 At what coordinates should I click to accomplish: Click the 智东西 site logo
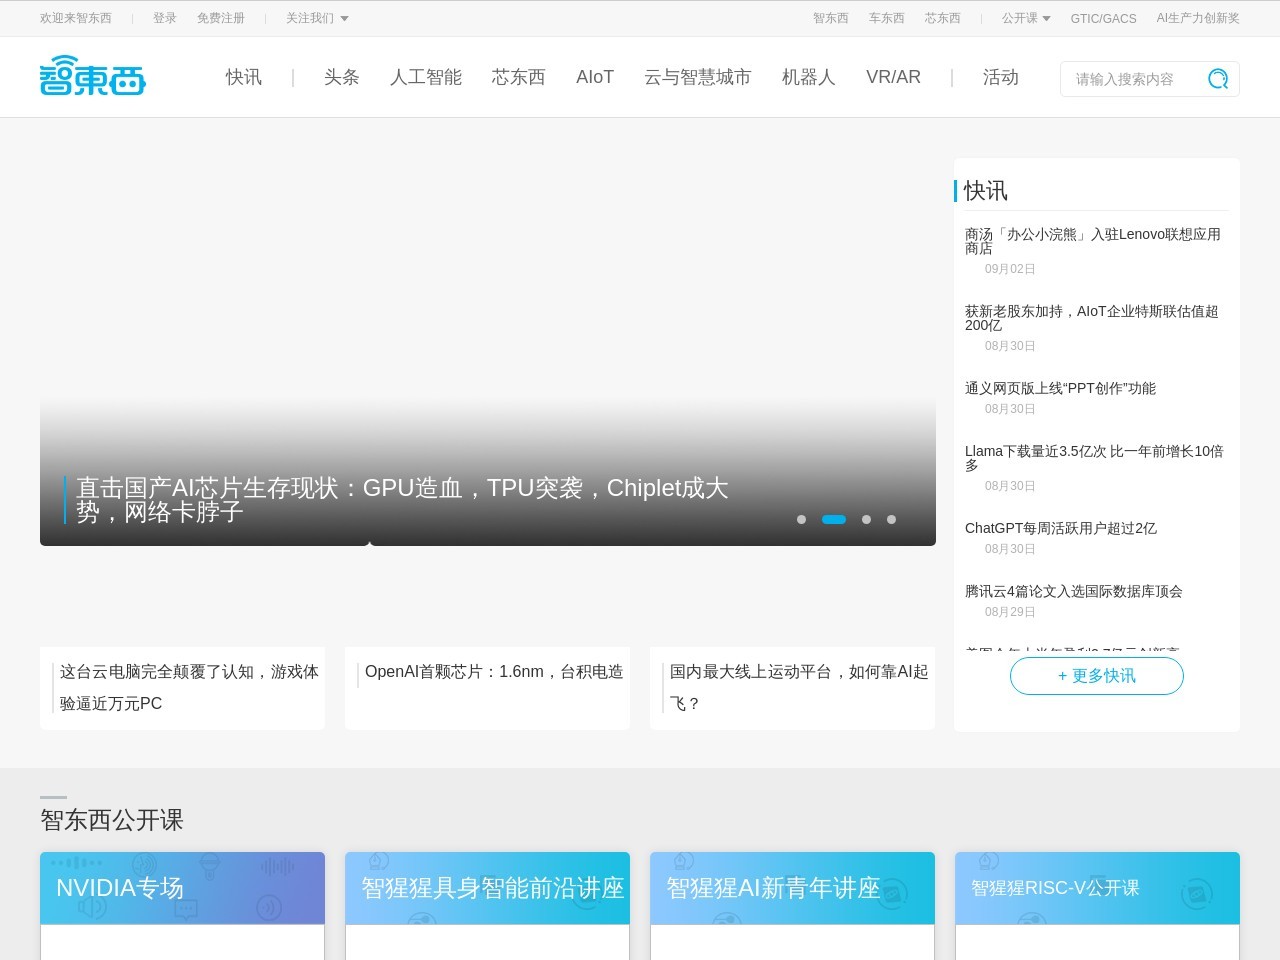93,76
